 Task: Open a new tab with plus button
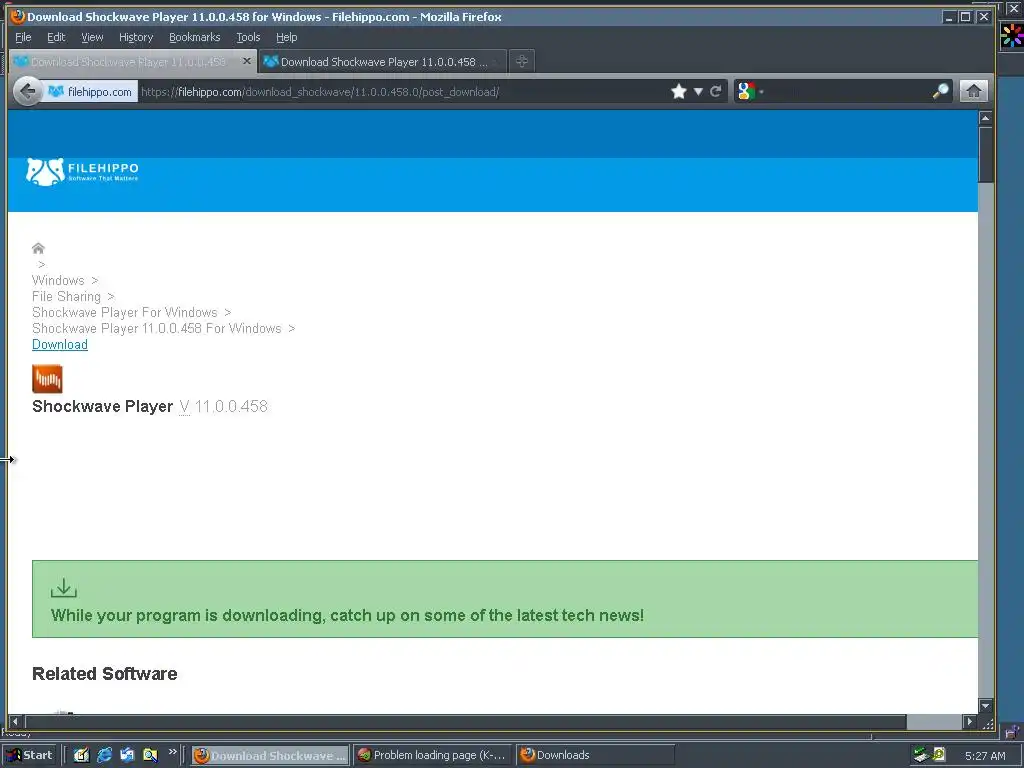pos(522,61)
